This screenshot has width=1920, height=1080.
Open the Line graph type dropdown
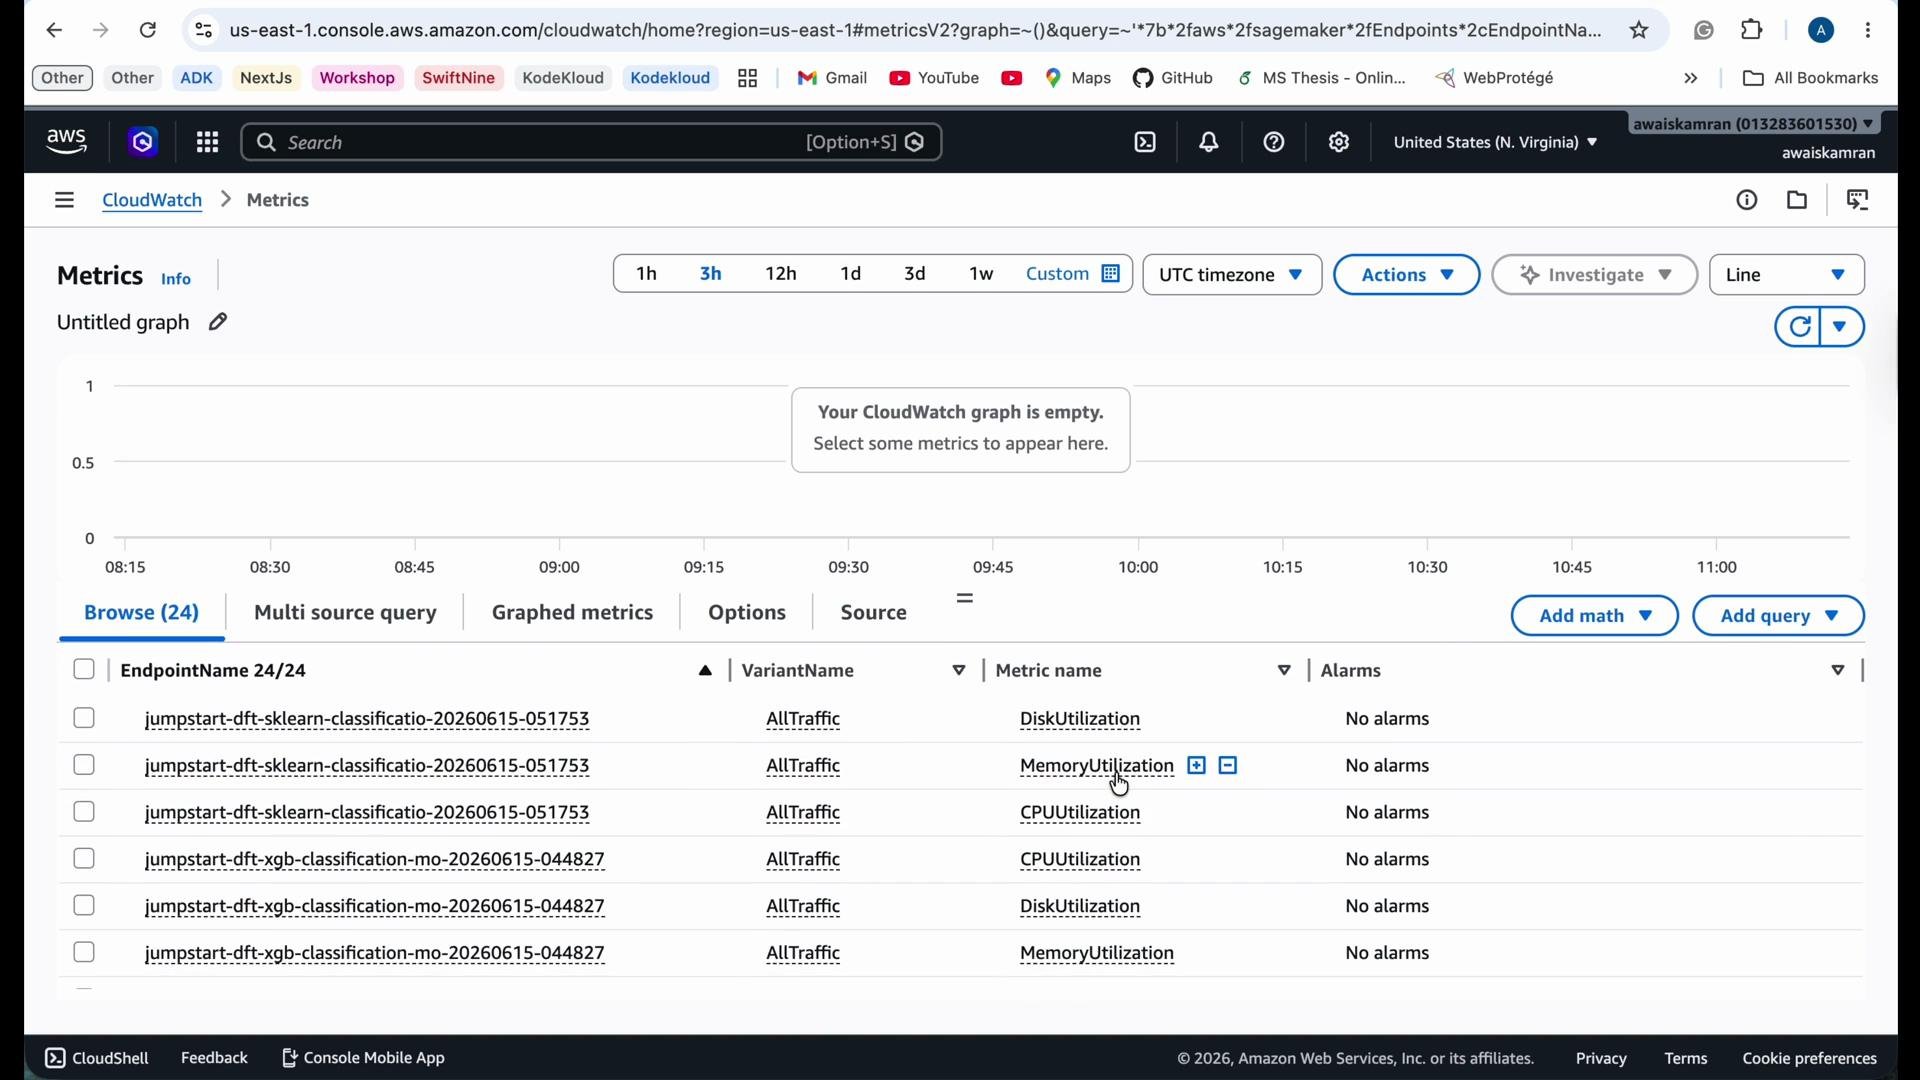[1787, 275]
